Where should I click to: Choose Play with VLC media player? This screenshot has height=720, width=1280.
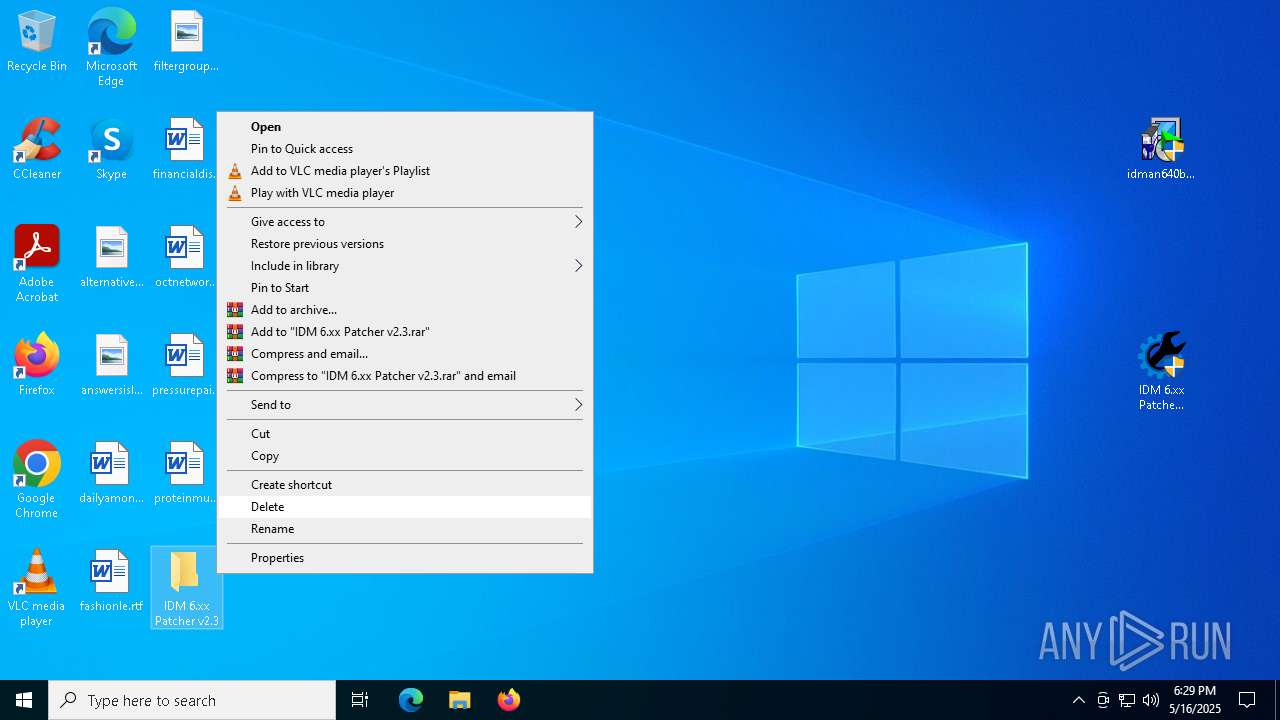point(405,193)
